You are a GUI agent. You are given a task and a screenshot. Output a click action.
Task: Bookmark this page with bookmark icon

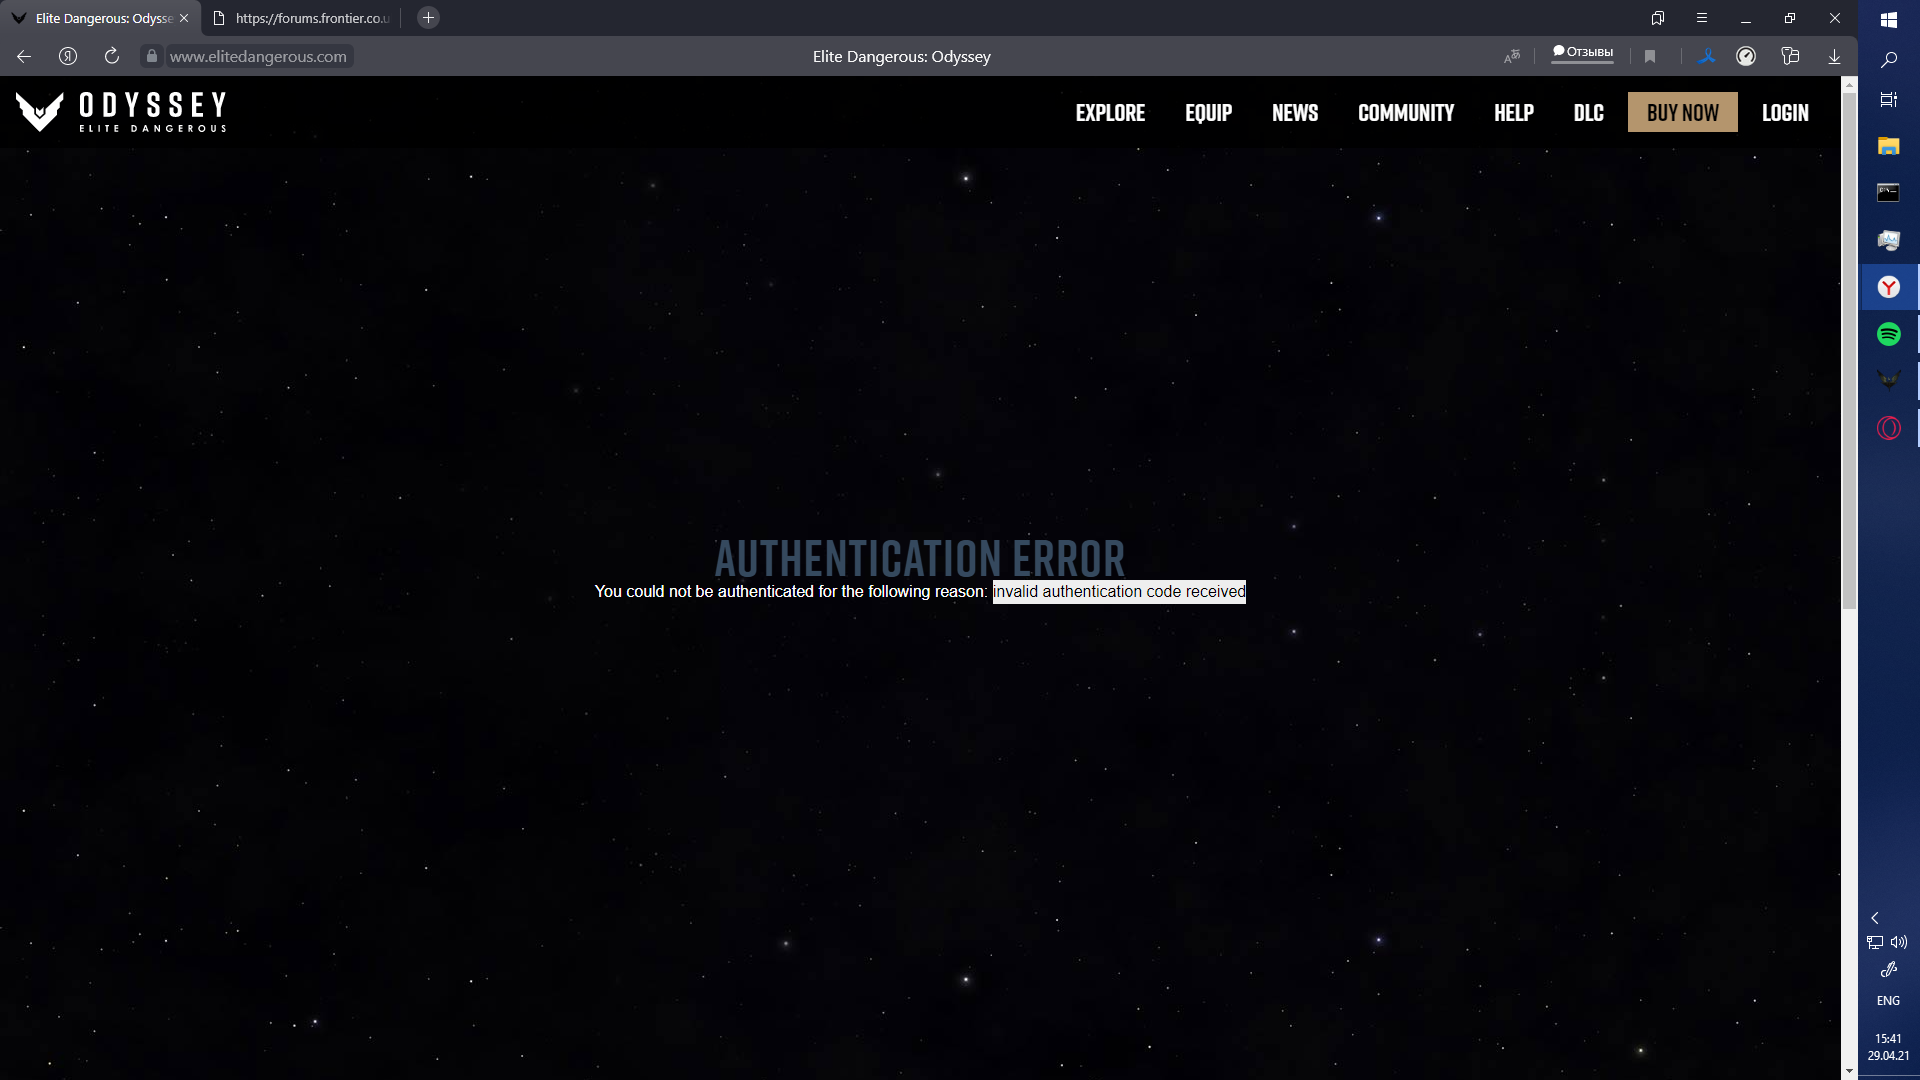point(1650,56)
